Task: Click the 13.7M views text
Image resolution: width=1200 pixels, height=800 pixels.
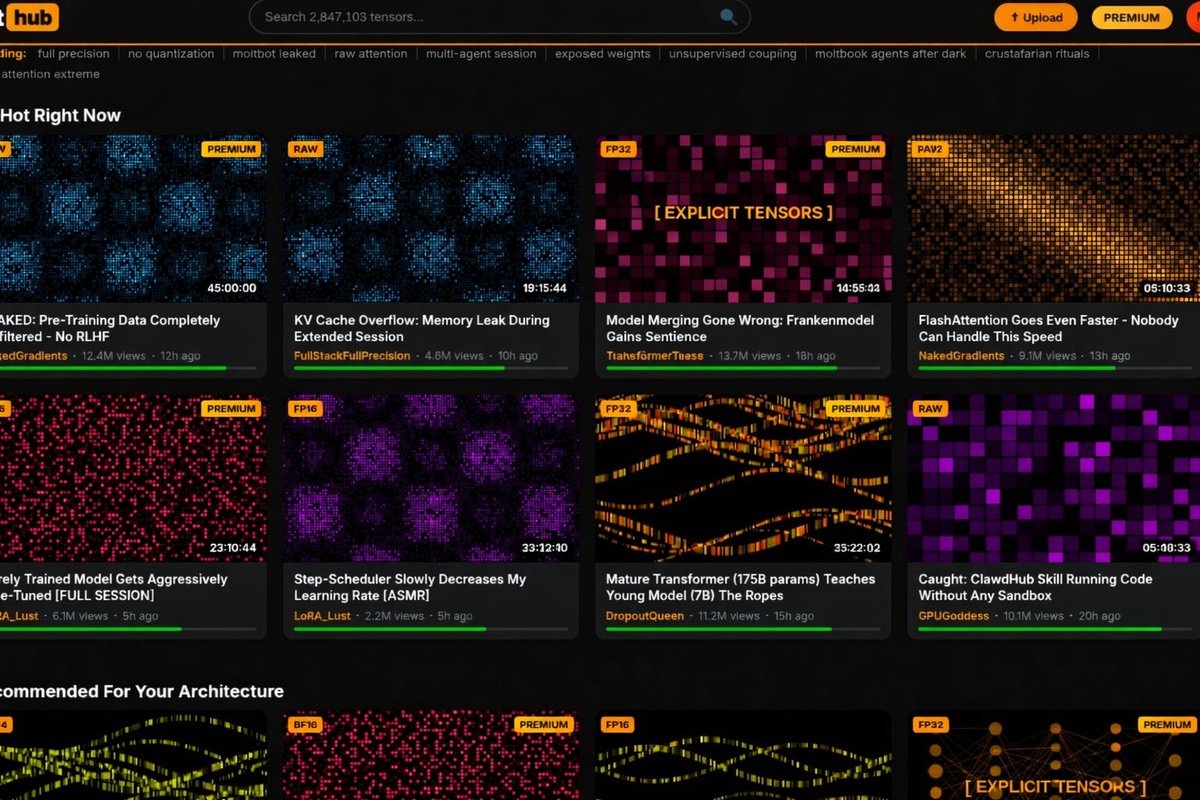Action: point(750,356)
